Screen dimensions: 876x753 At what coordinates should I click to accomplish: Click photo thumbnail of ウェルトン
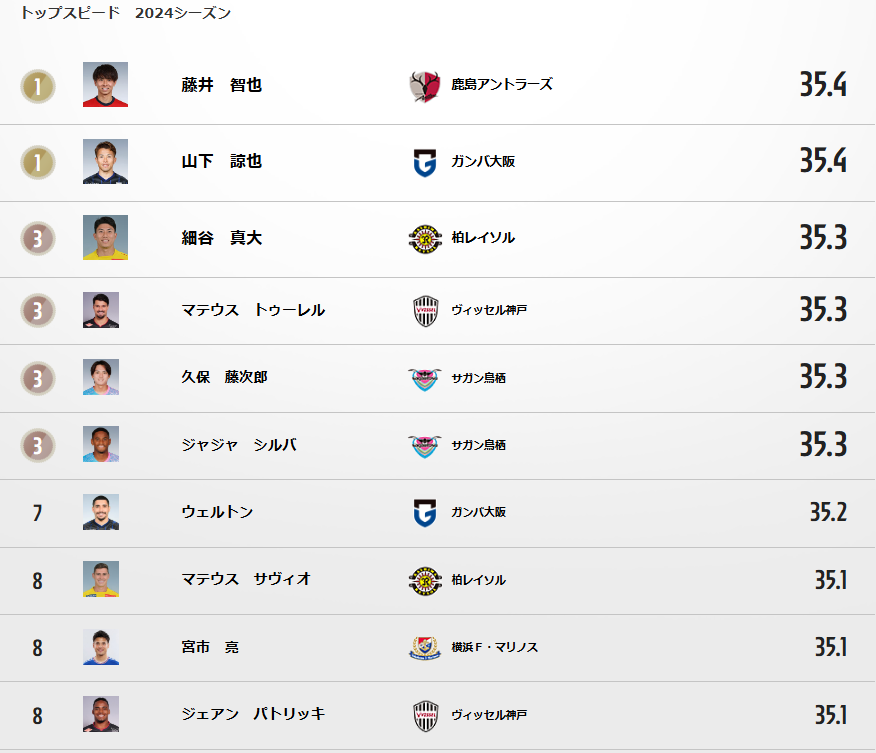click(101, 512)
